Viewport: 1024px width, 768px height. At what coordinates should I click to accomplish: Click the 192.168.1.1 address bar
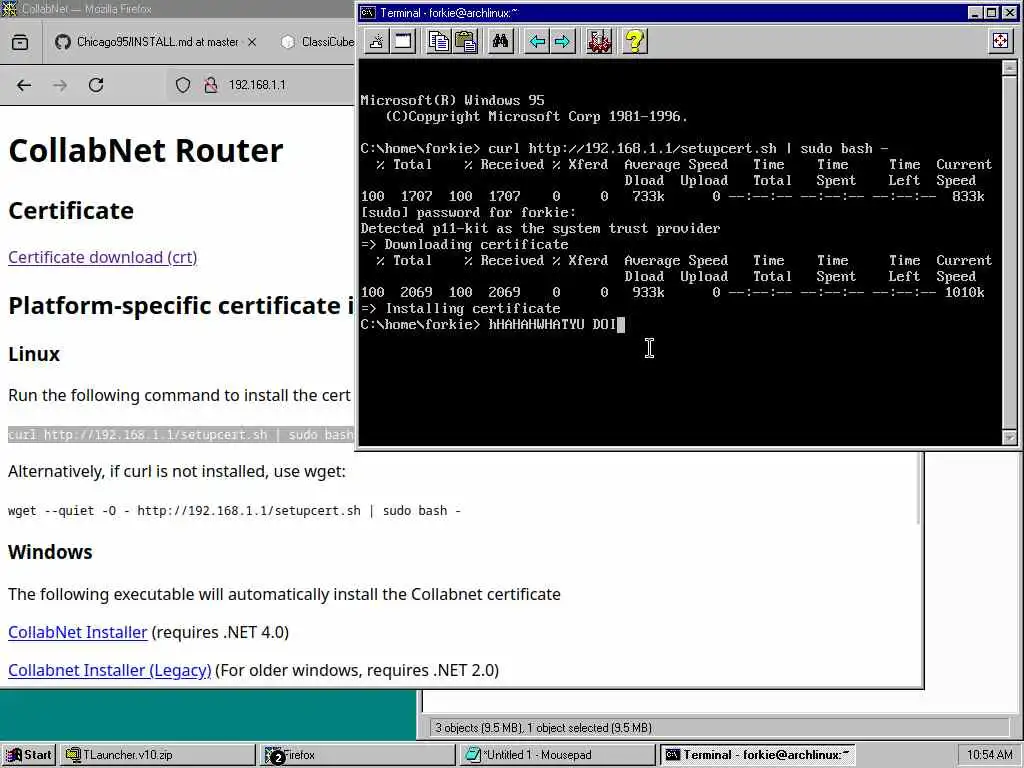[257, 85]
